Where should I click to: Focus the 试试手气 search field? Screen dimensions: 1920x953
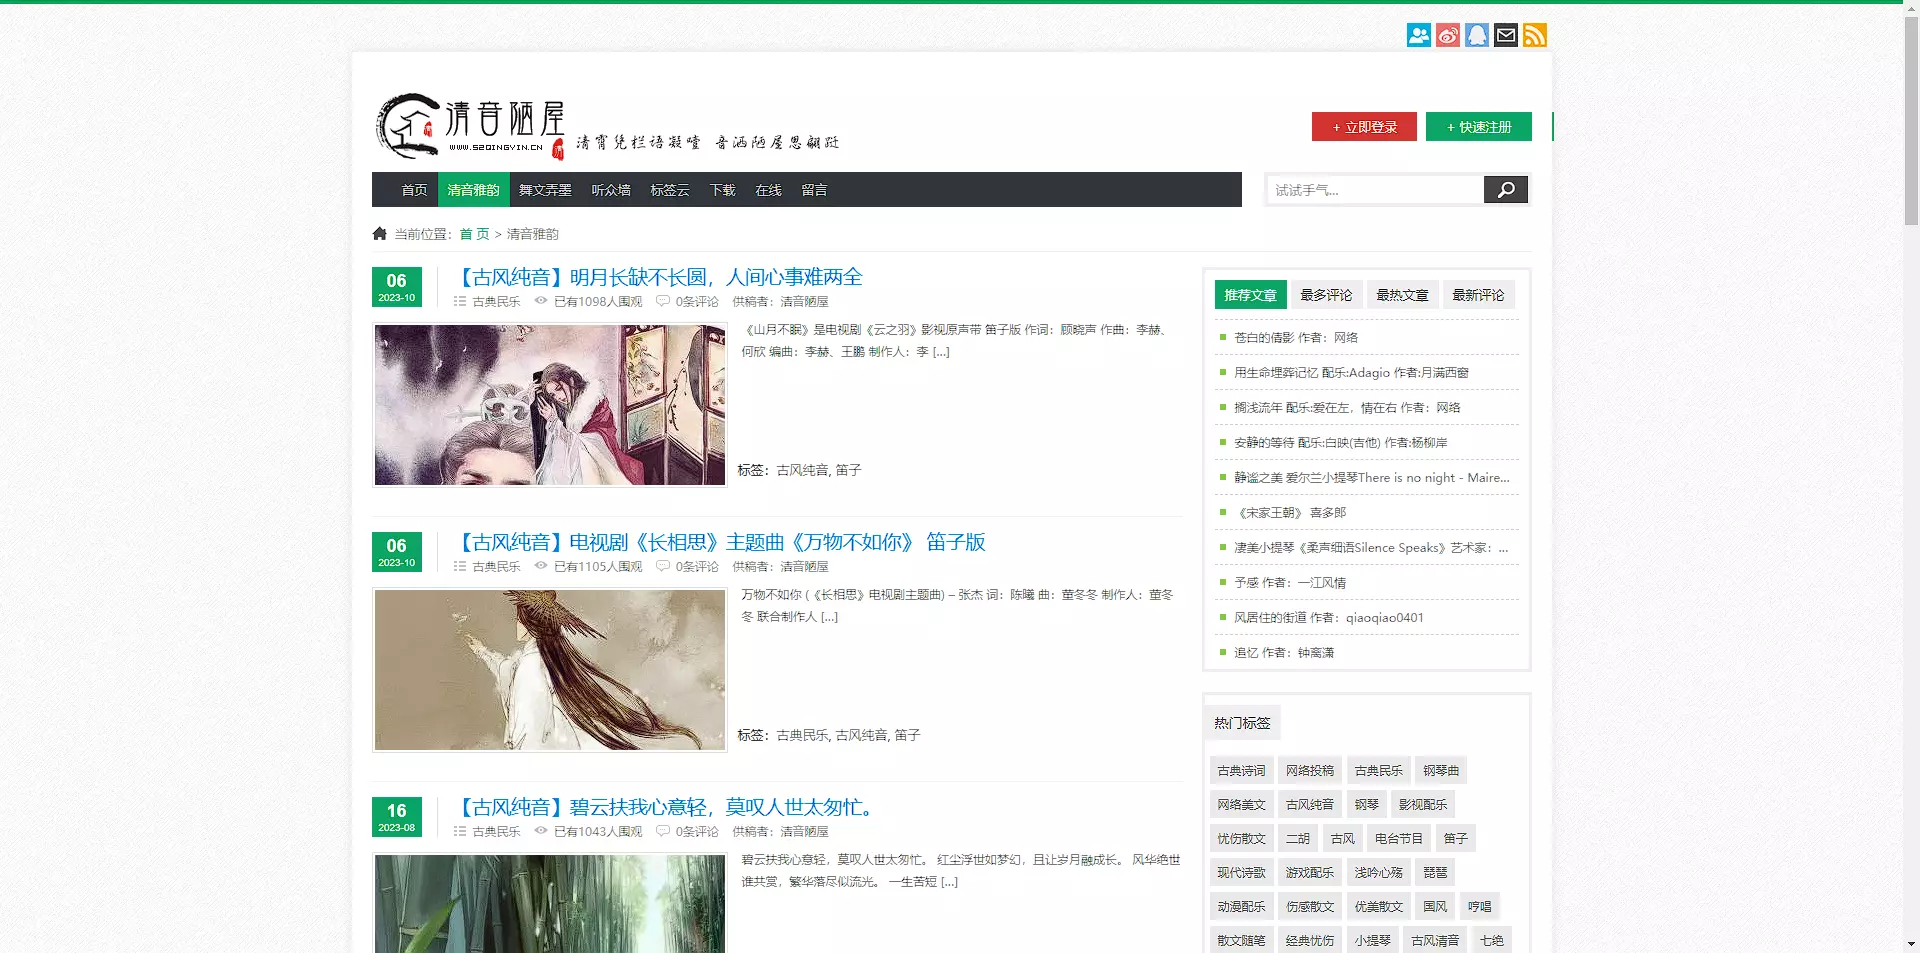pos(1374,190)
